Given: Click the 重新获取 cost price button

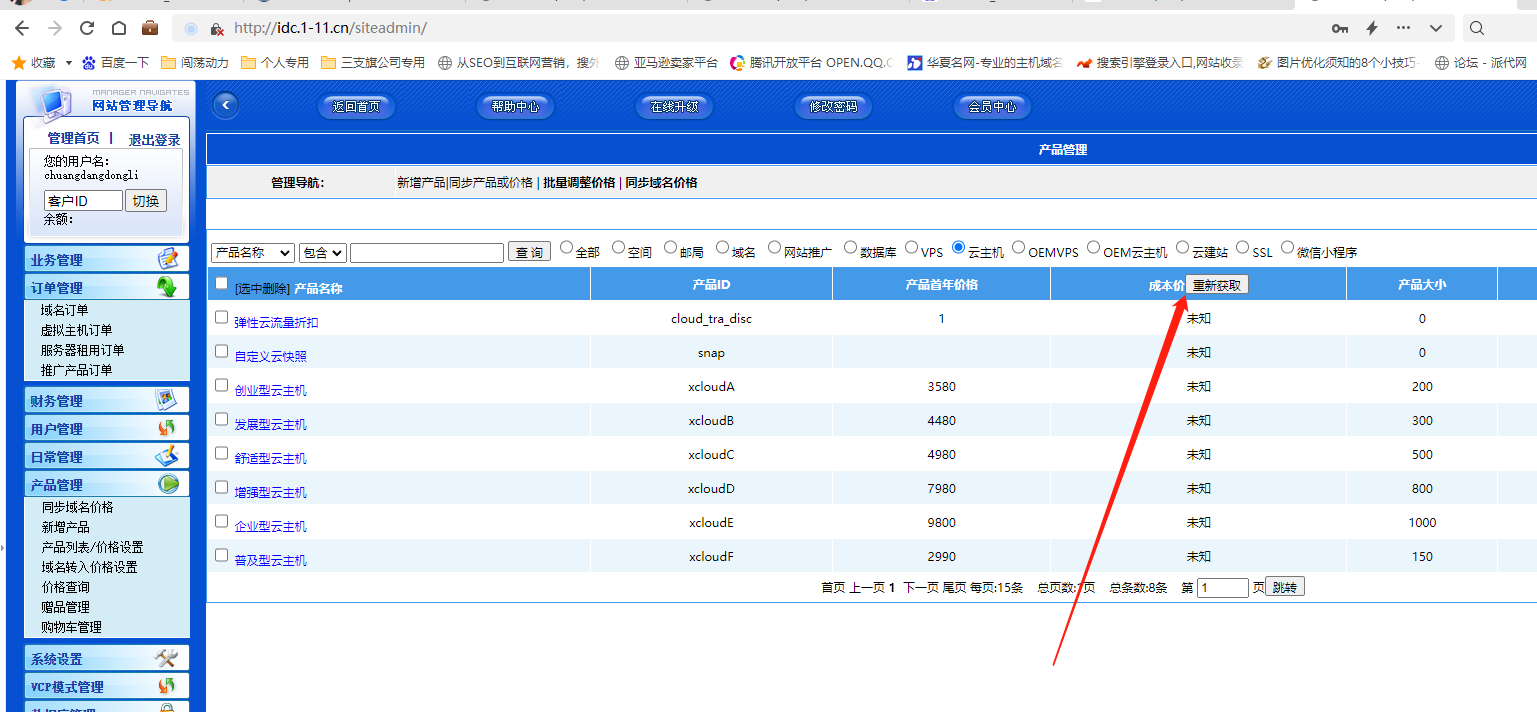Looking at the screenshot, I should (x=1217, y=285).
